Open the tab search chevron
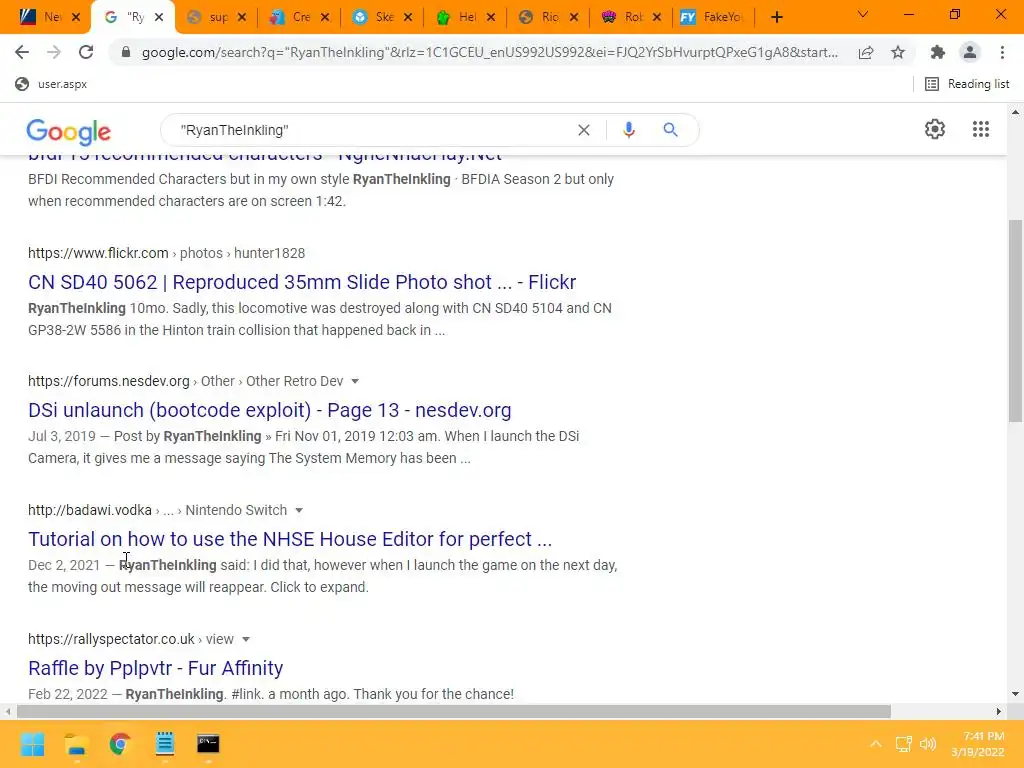The width and height of the screenshot is (1024, 768). pyautogui.click(x=863, y=14)
